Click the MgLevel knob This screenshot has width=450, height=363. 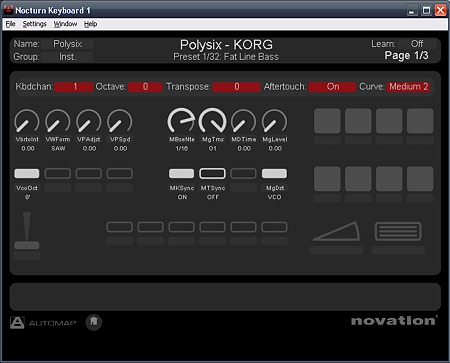pos(274,121)
